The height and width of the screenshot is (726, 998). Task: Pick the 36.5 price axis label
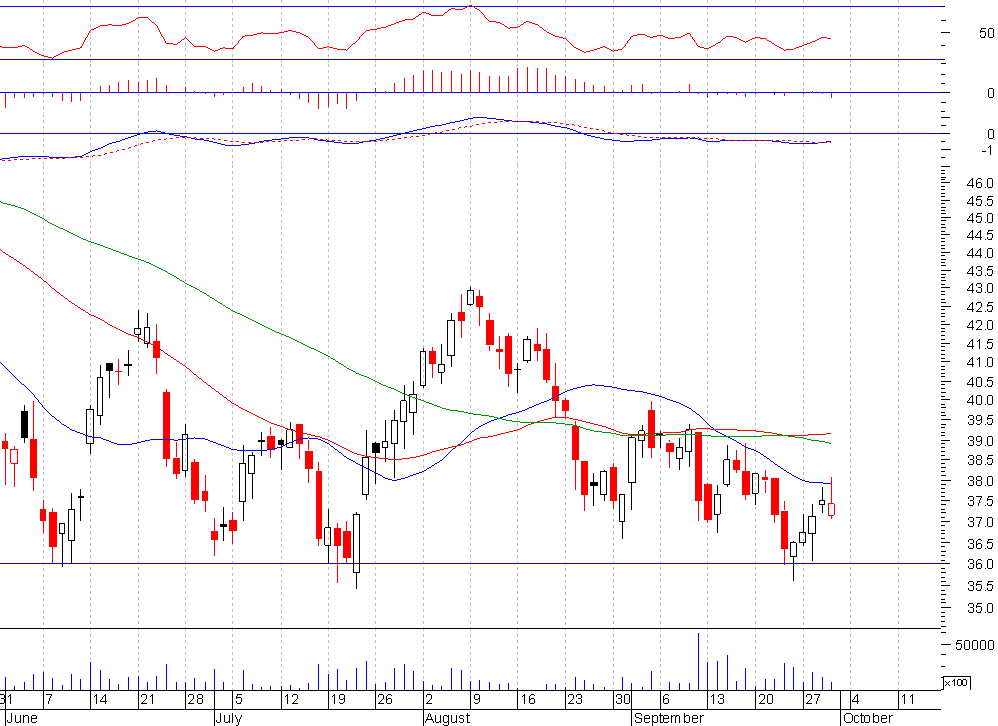point(980,544)
